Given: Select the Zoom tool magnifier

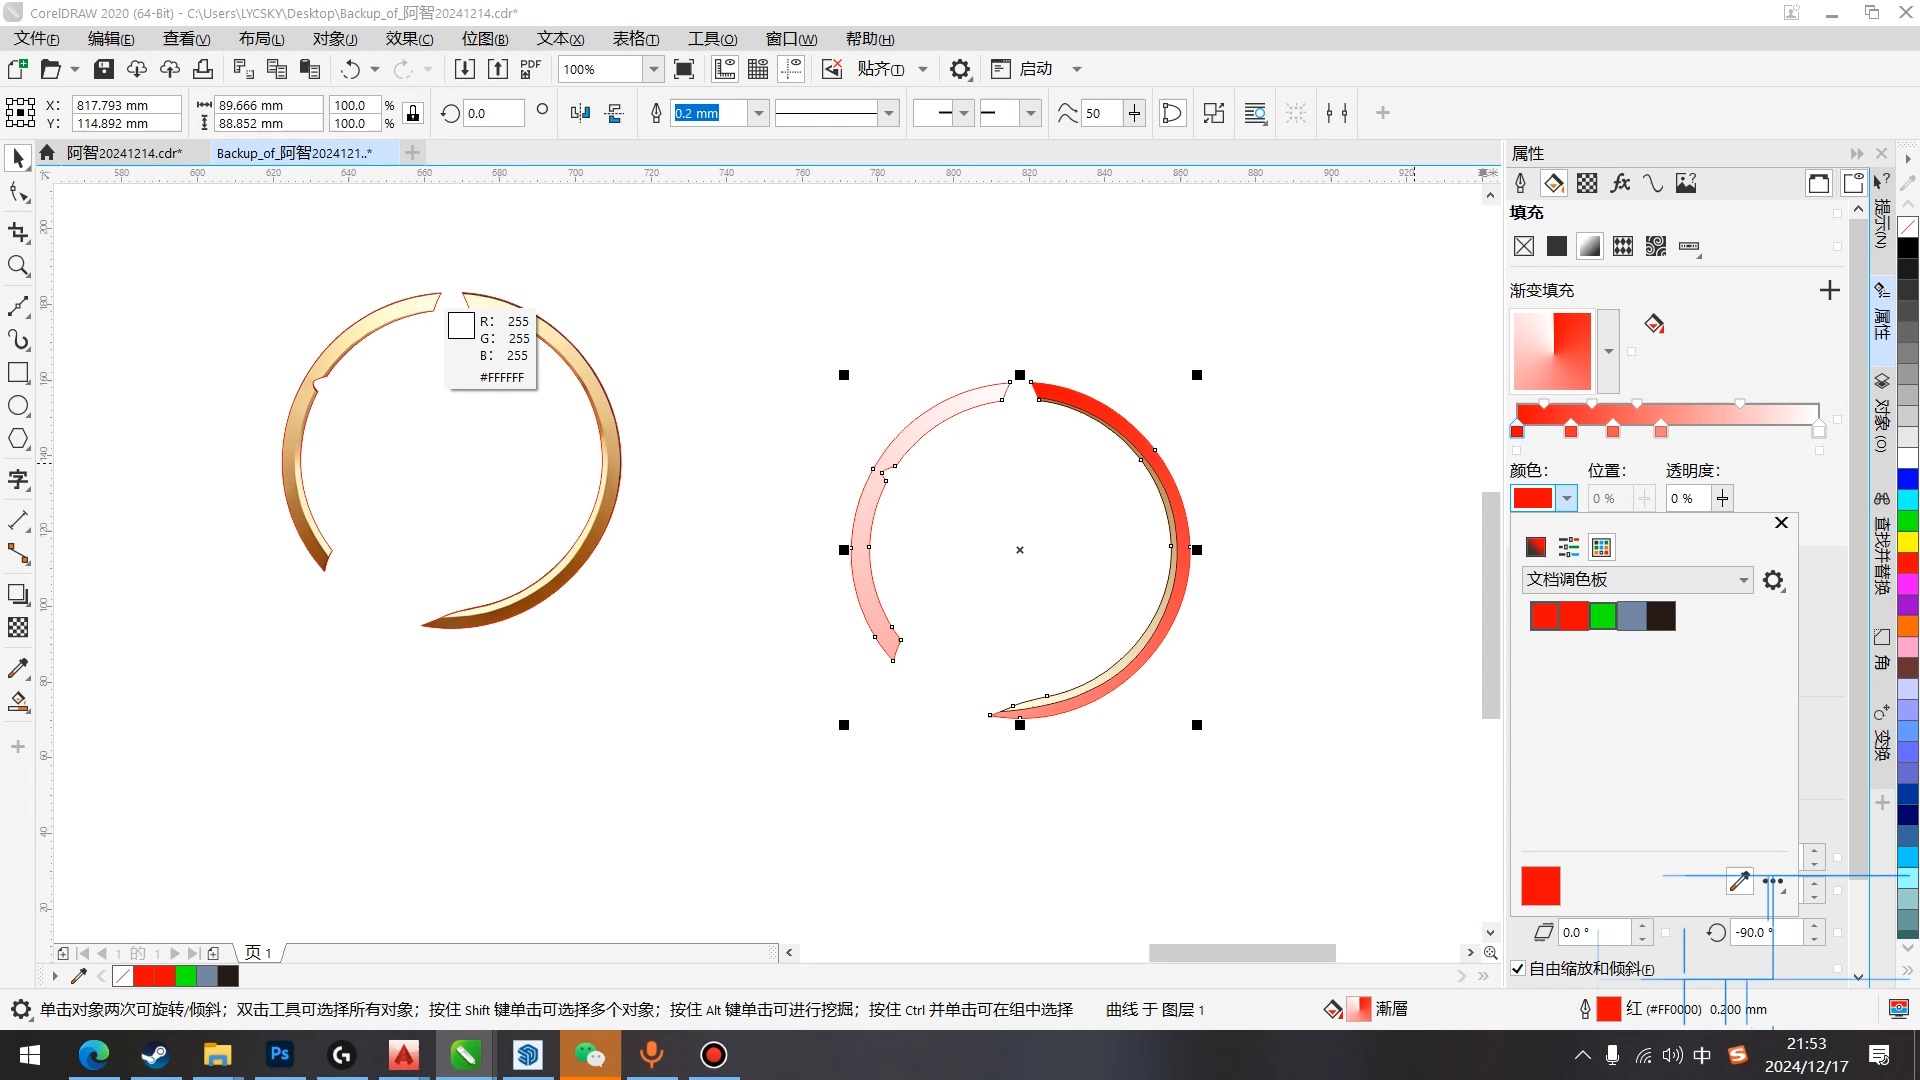Looking at the screenshot, I should 18,266.
